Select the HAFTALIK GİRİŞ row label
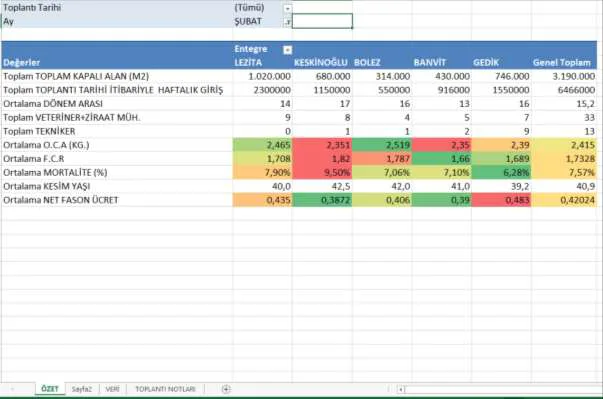The height and width of the screenshot is (399, 603). [x=117, y=90]
